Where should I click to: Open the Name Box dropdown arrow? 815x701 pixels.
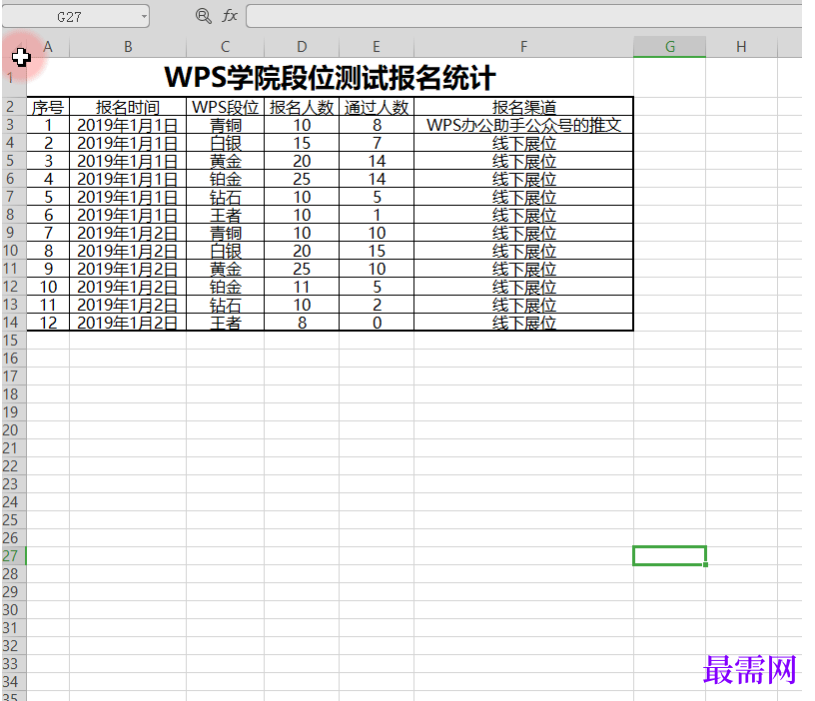pyautogui.click(x=144, y=17)
